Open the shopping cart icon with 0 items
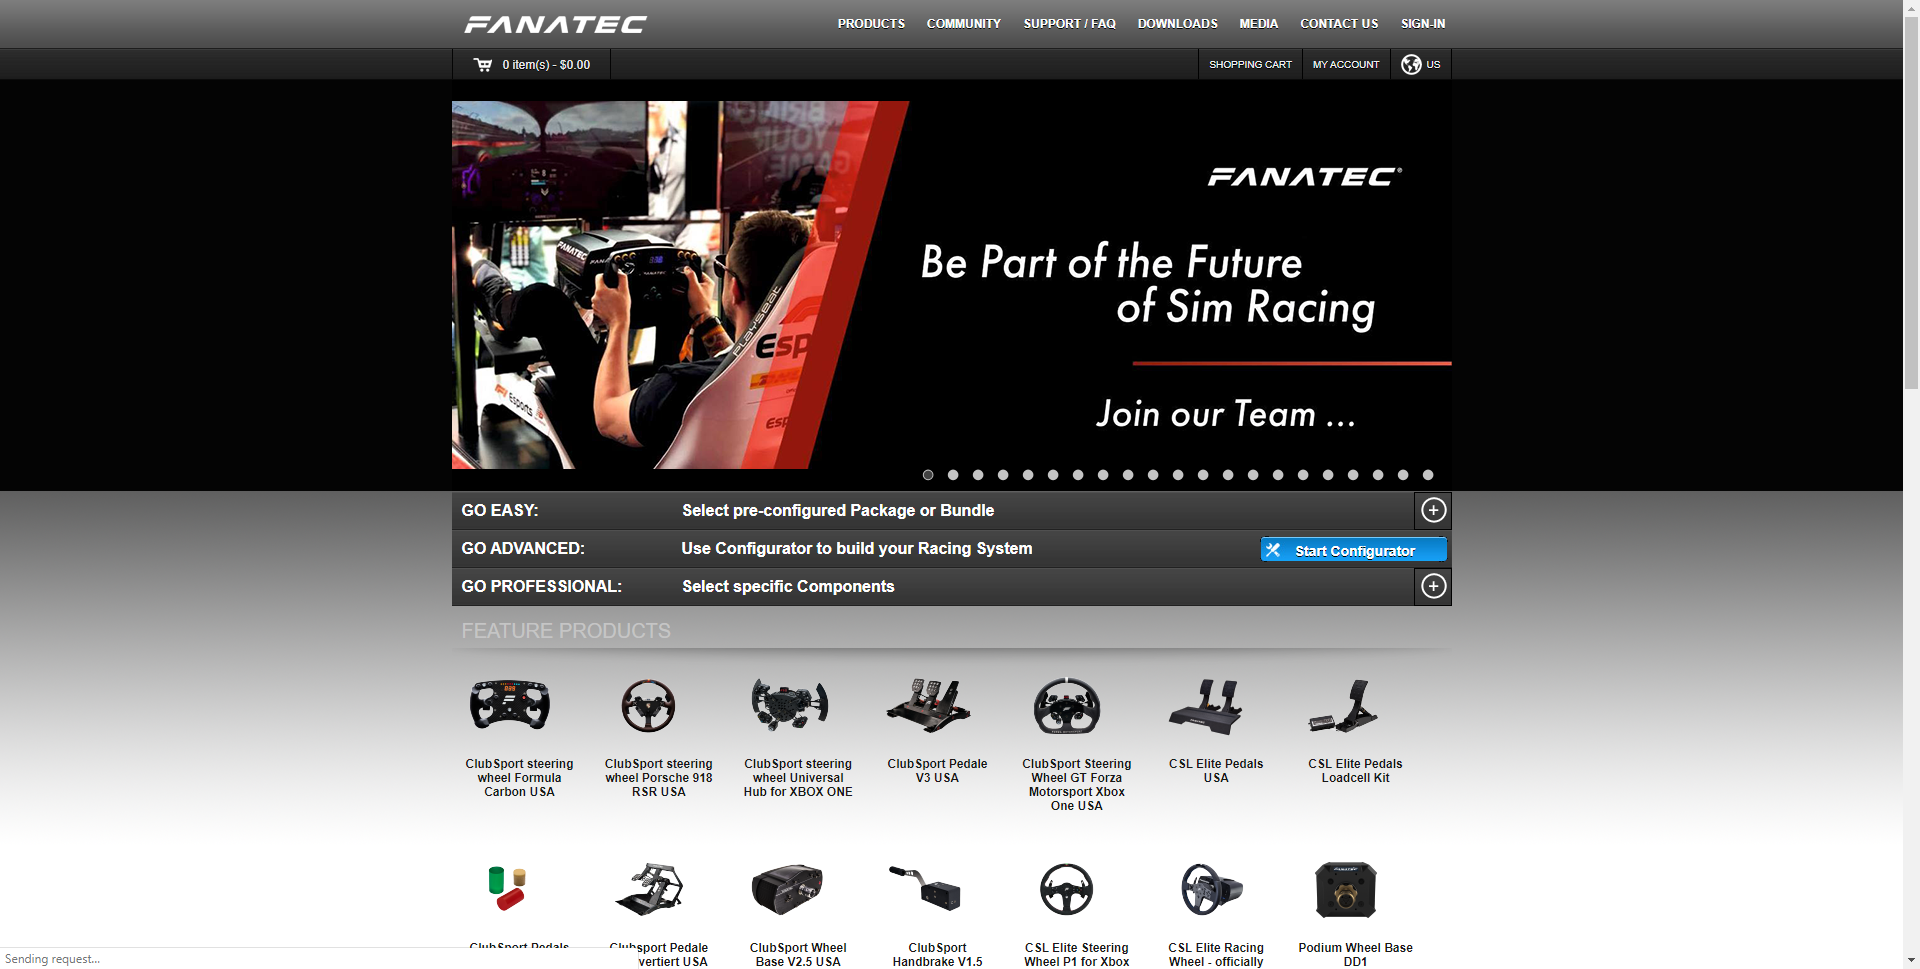The height and width of the screenshot is (969, 1920). click(x=483, y=64)
